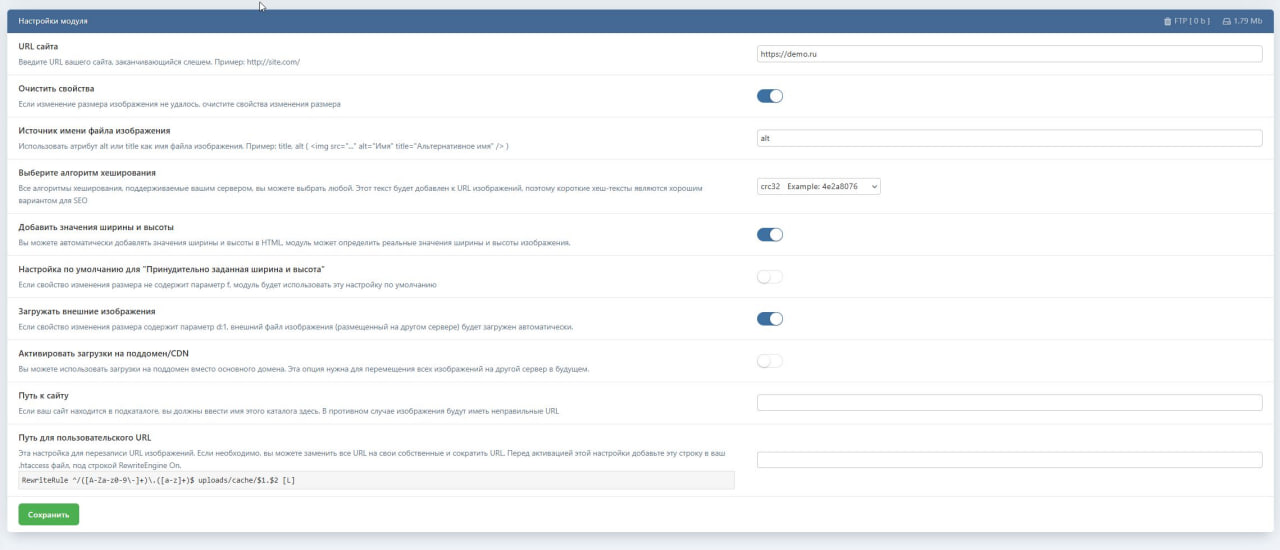
Task: Click the "Загружать внешние изображения" setting title
Action: (87, 311)
